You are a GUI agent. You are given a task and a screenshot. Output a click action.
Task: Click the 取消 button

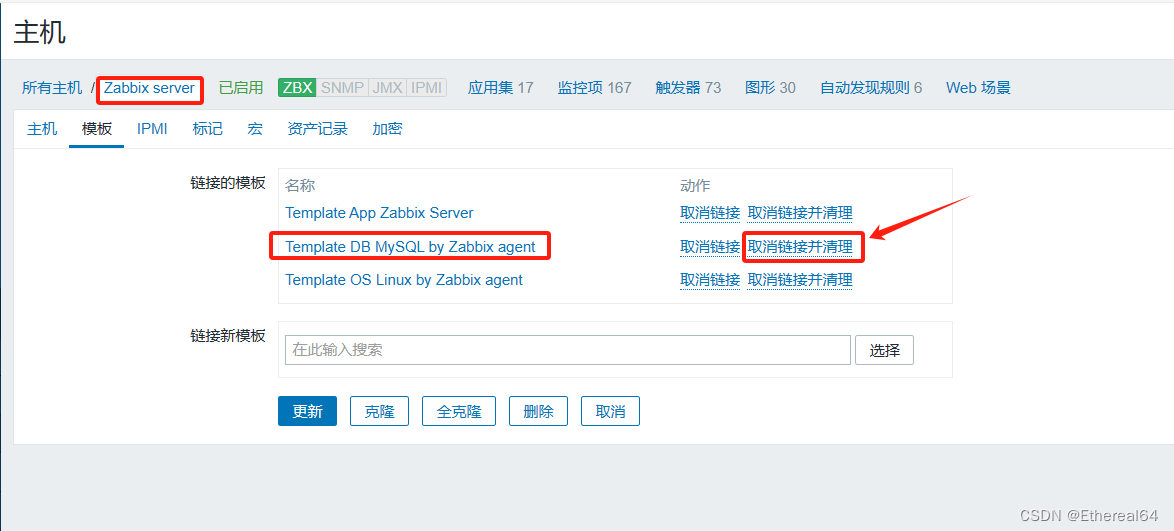pyautogui.click(x=610, y=411)
